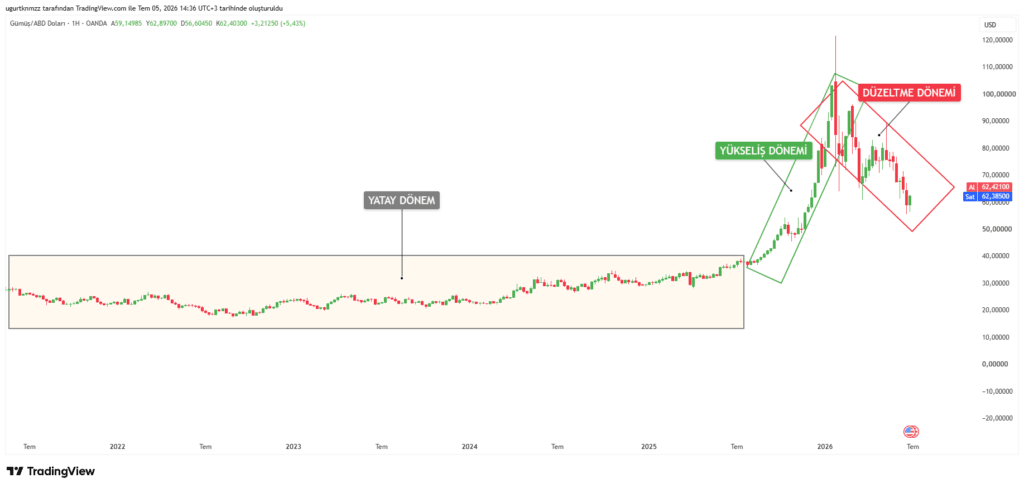
Task: Click the TradingView logo at bottom left
Action: point(51,471)
